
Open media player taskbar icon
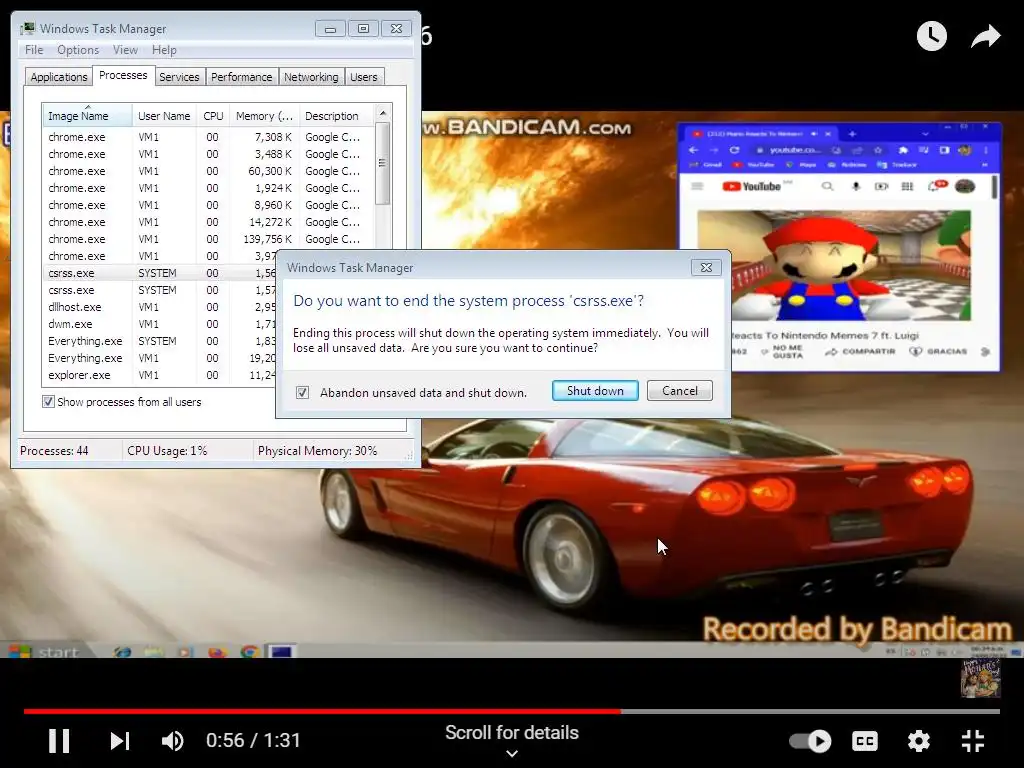pos(185,651)
